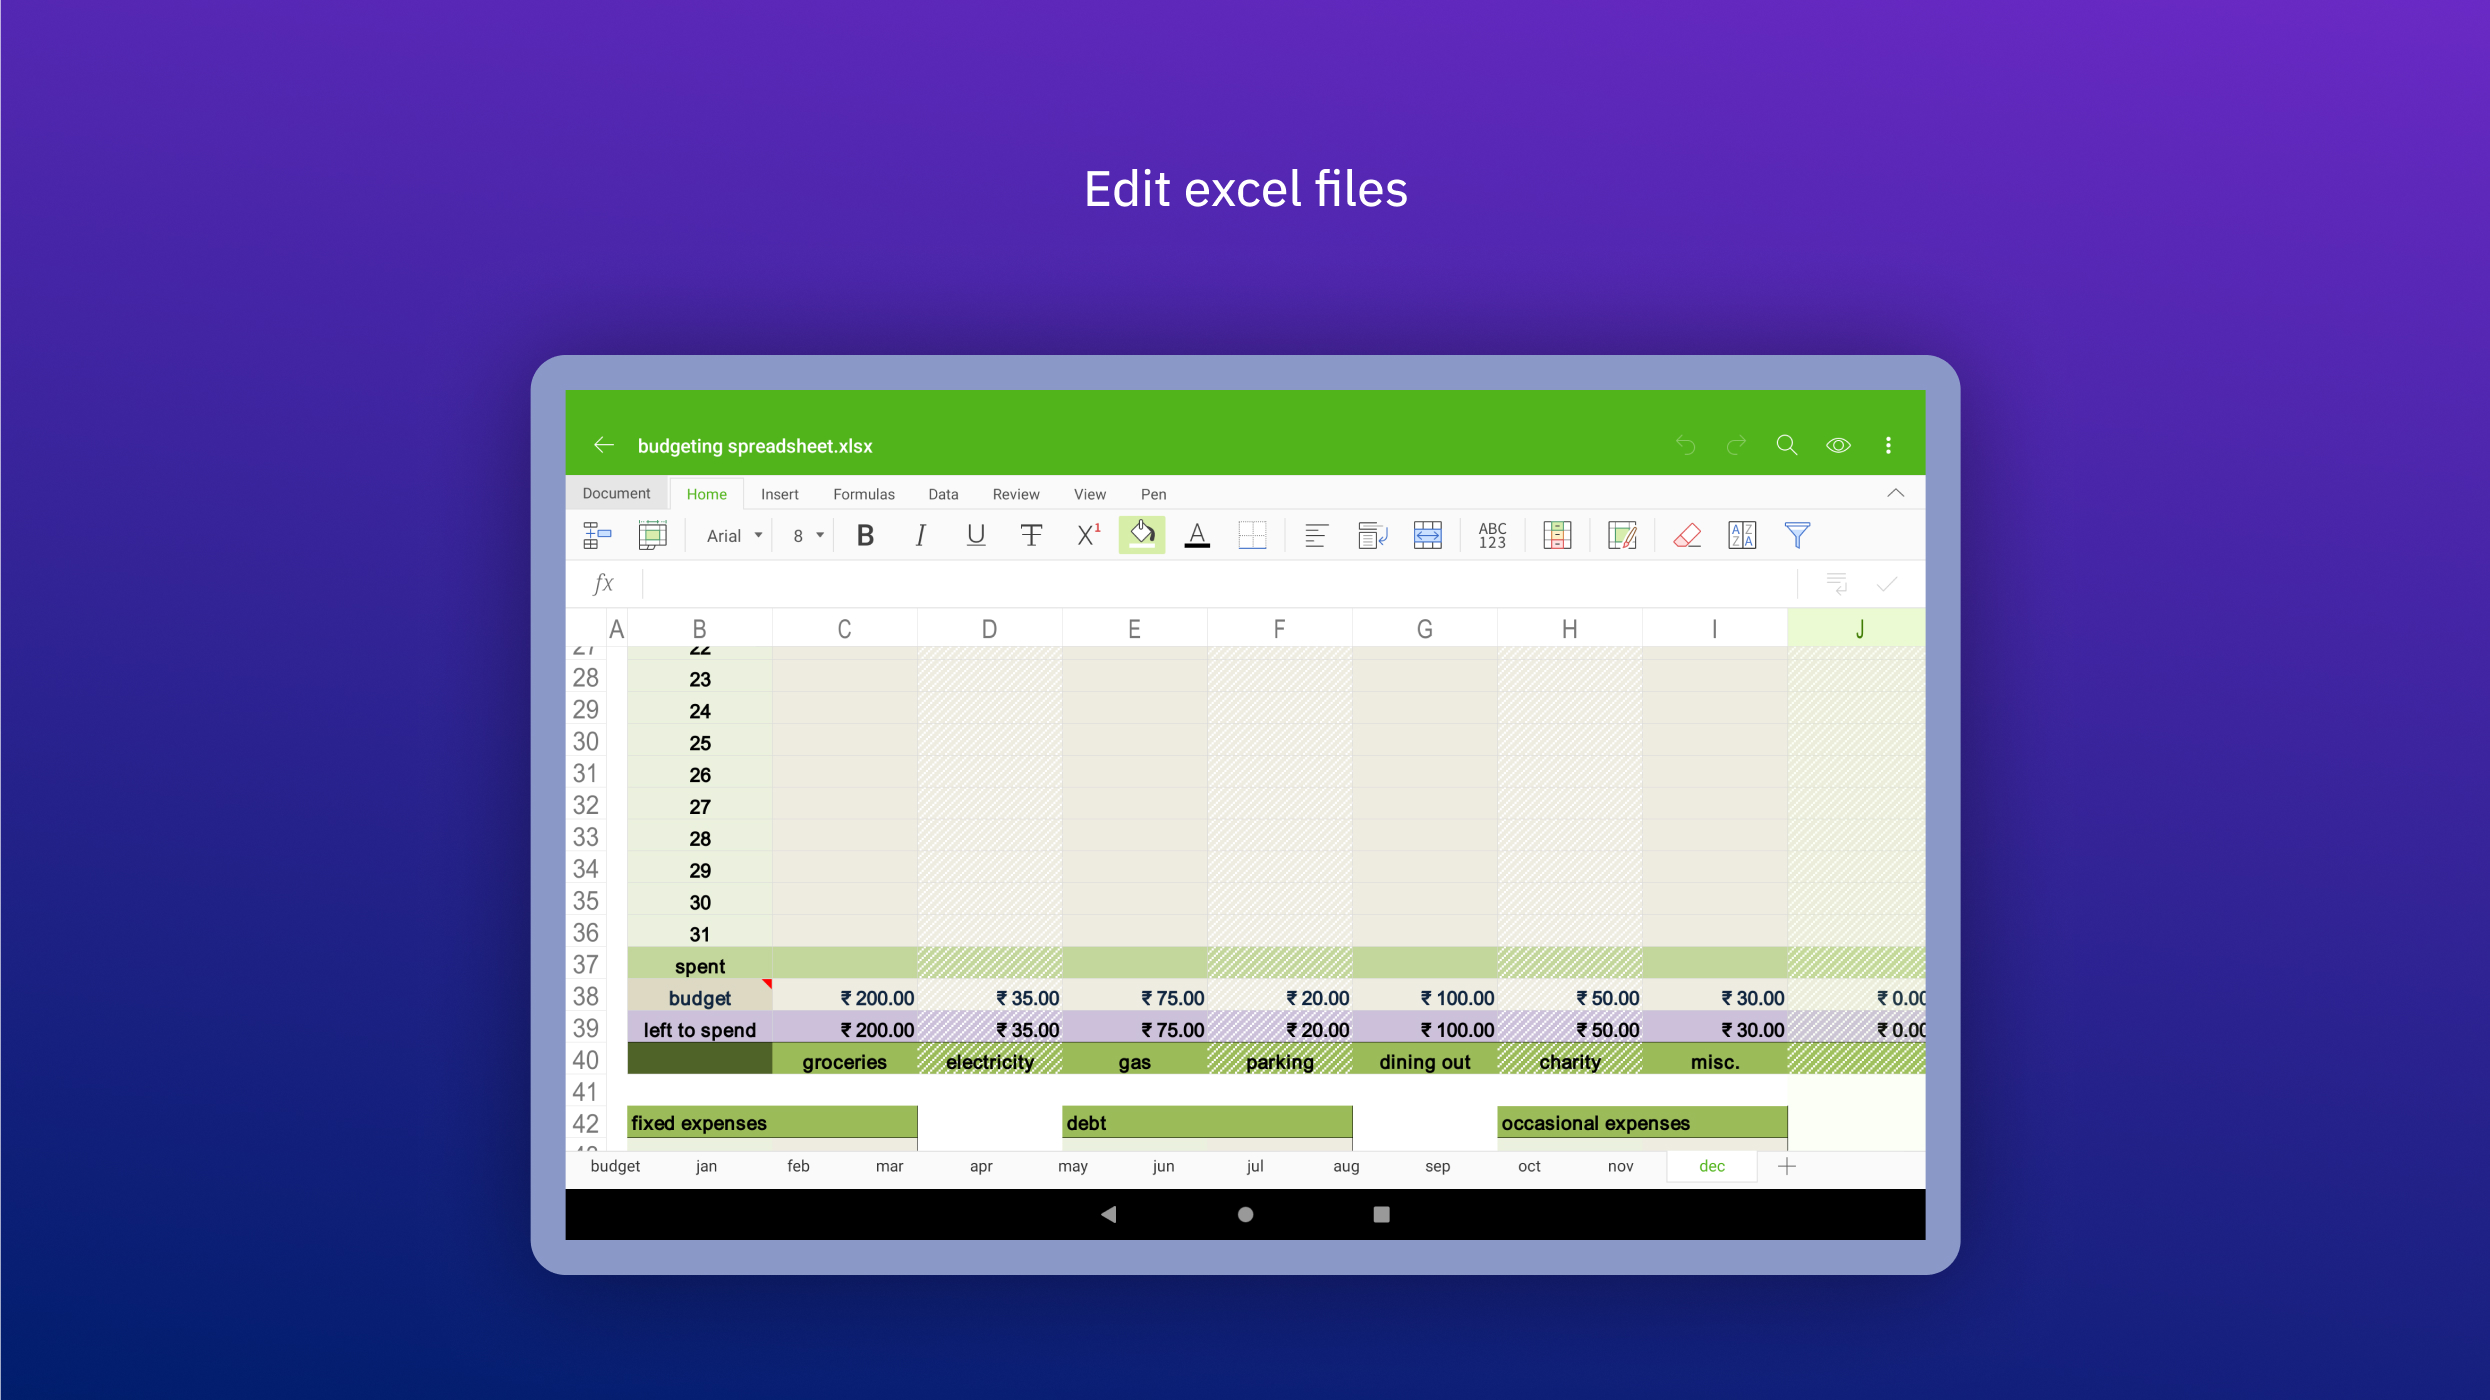Go back using the arrow beside the filename
Image resolution: width=2490 pixels, height=1400 pixels.
(x=604, y=445)
